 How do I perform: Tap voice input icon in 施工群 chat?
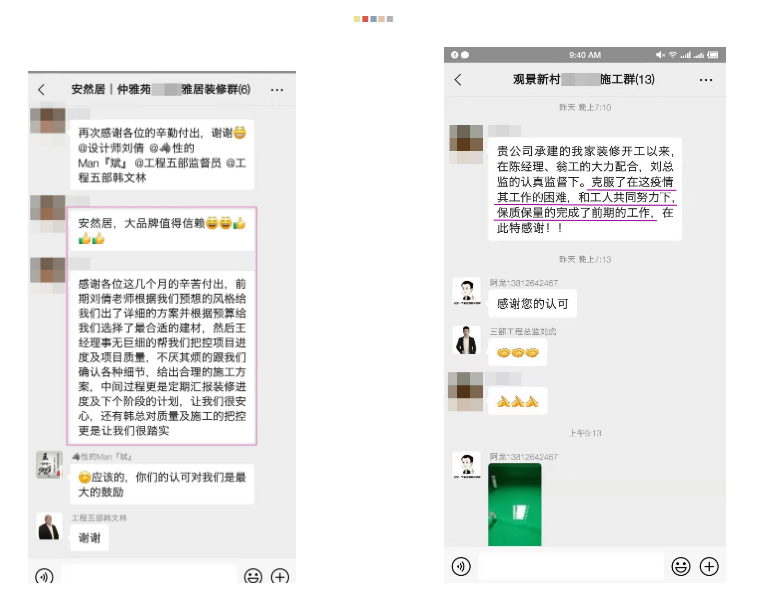point(461,566)
